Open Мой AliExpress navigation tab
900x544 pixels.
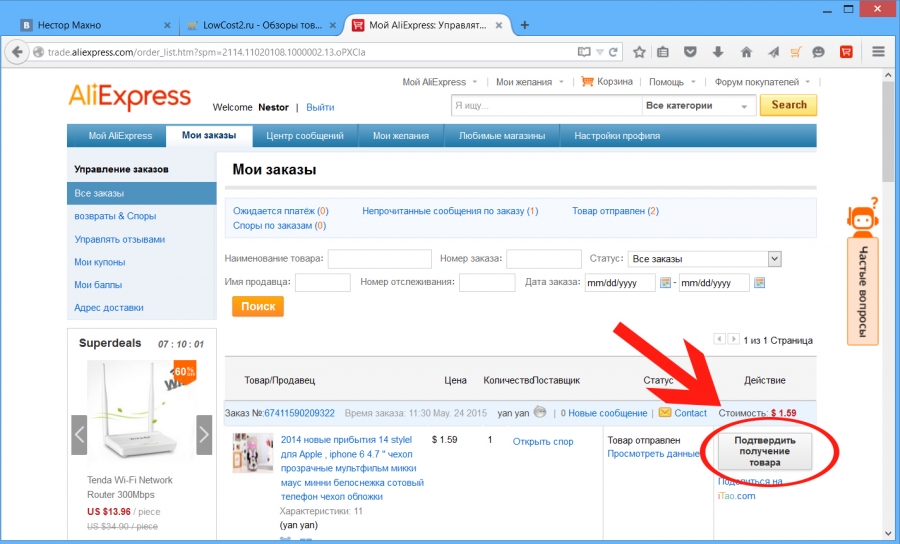(x=121, y=136)
